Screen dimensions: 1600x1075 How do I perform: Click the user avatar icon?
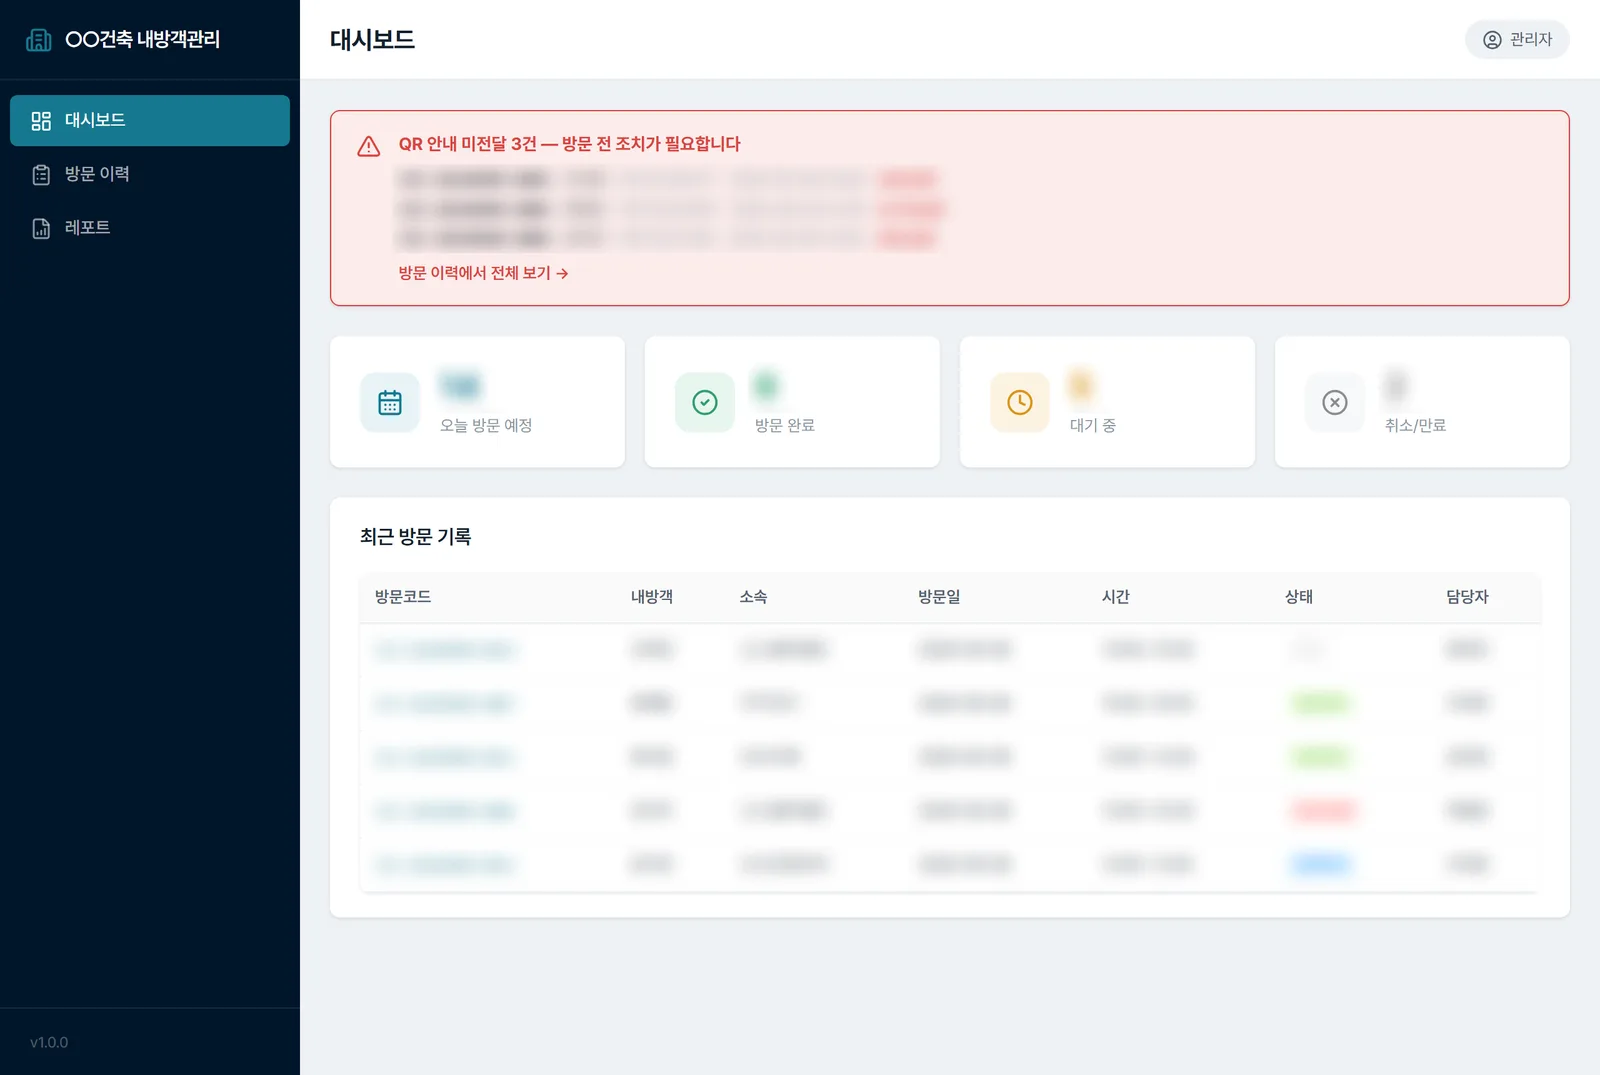[x=1492, y=40]
